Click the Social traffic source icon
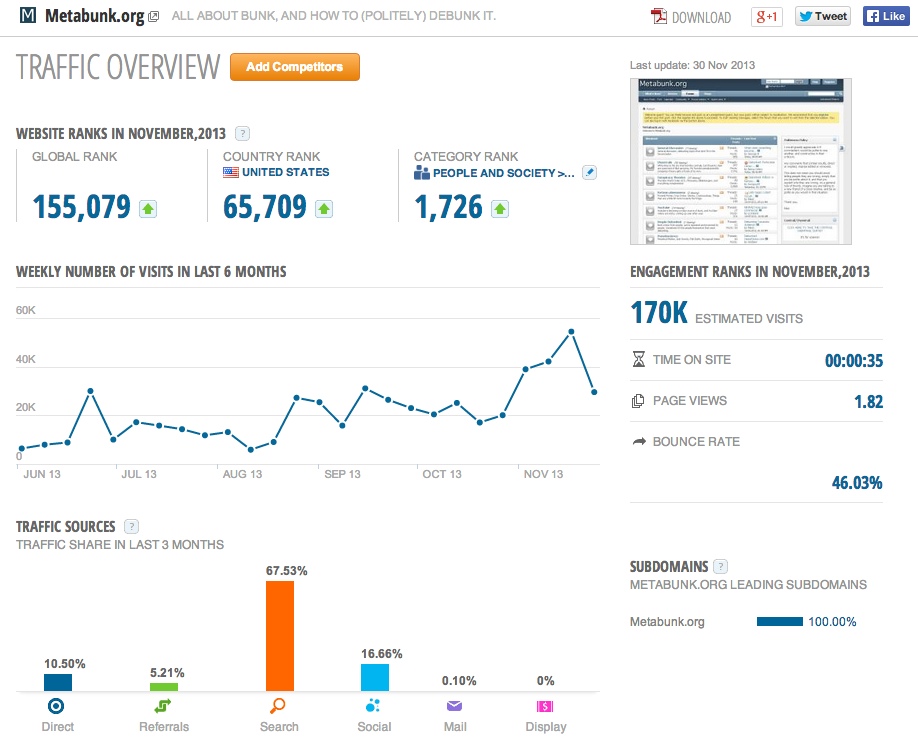Viewport: 918px width, 749px height. [373, 703]
